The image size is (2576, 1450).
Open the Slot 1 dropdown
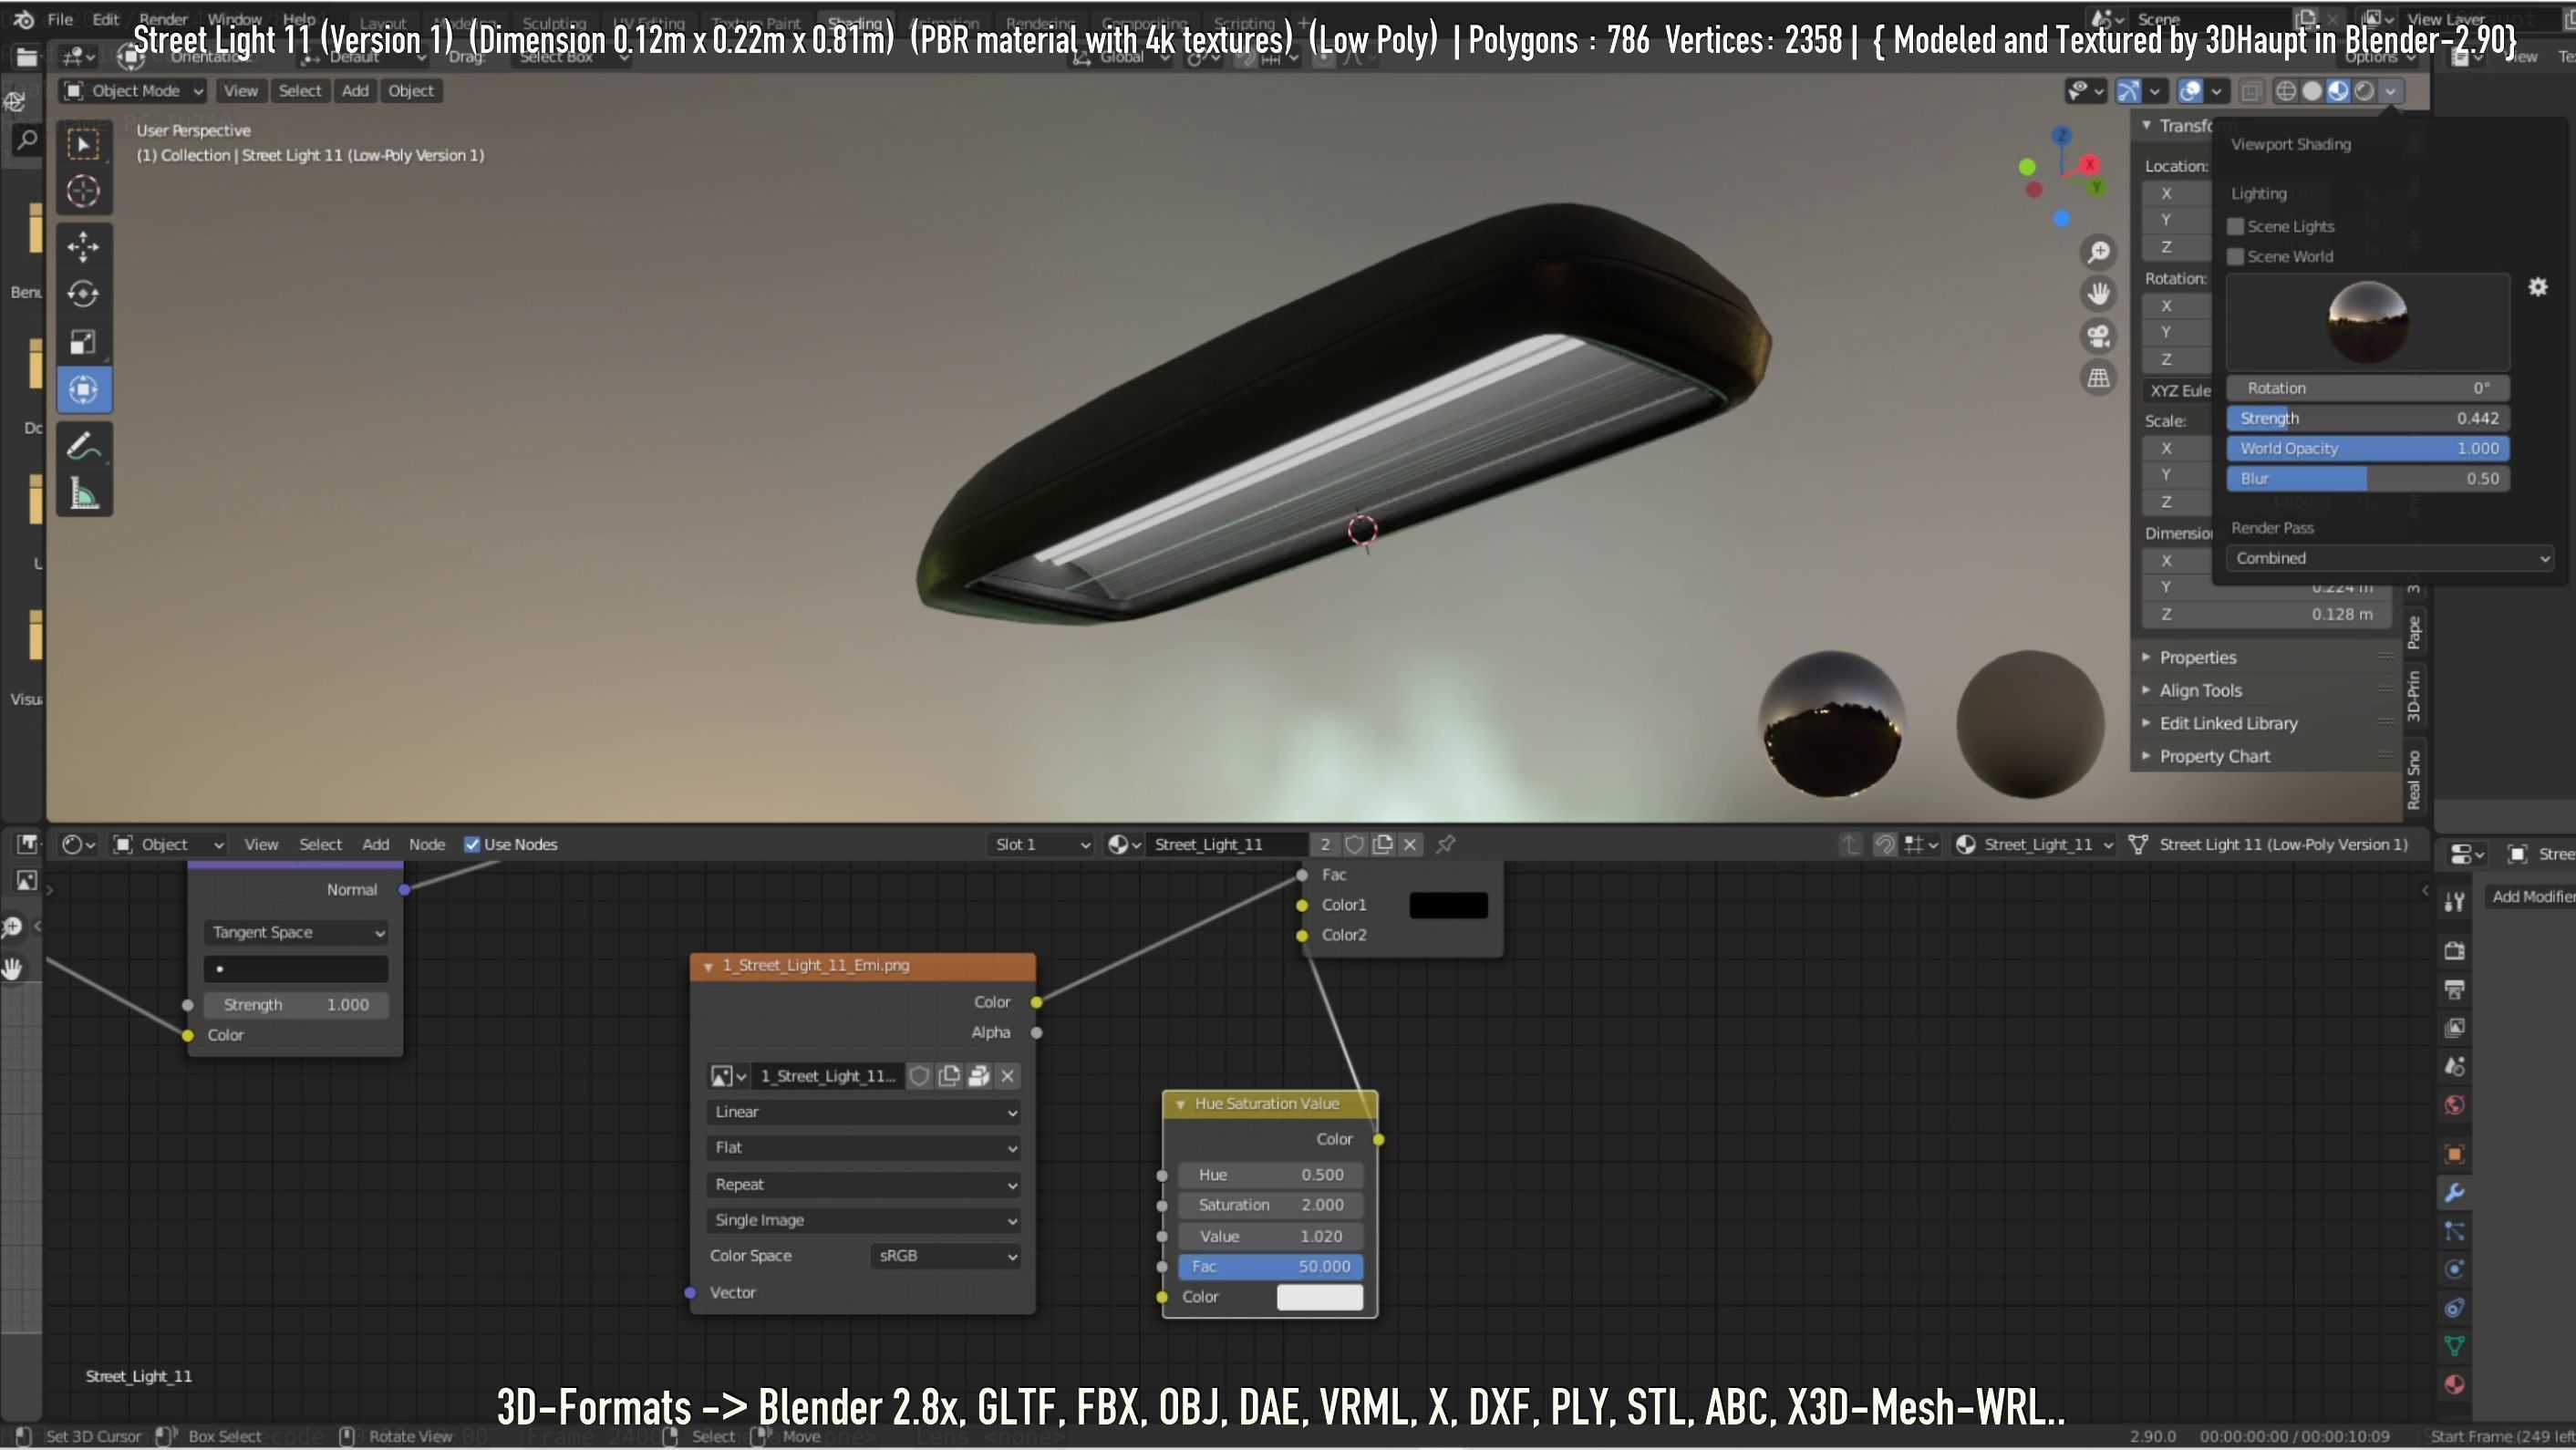(x=1041, y=845)
